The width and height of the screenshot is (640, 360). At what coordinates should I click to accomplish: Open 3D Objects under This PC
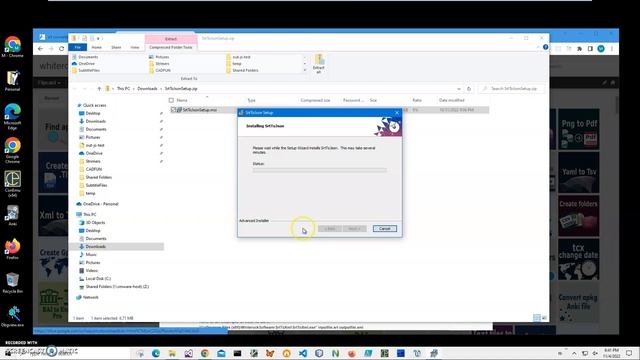(x=95, y=222)
